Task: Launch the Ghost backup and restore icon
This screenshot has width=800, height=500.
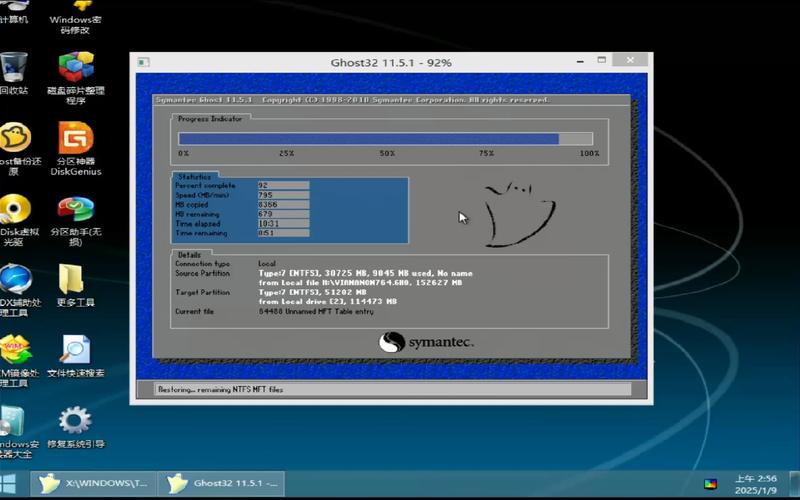Action: coord(15,148)
